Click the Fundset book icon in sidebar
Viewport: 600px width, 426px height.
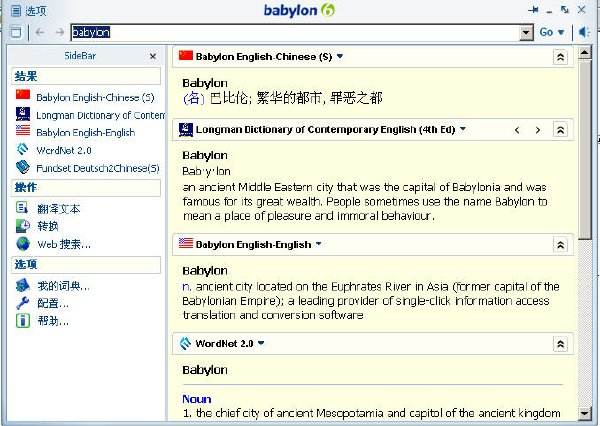pos(23,166)
